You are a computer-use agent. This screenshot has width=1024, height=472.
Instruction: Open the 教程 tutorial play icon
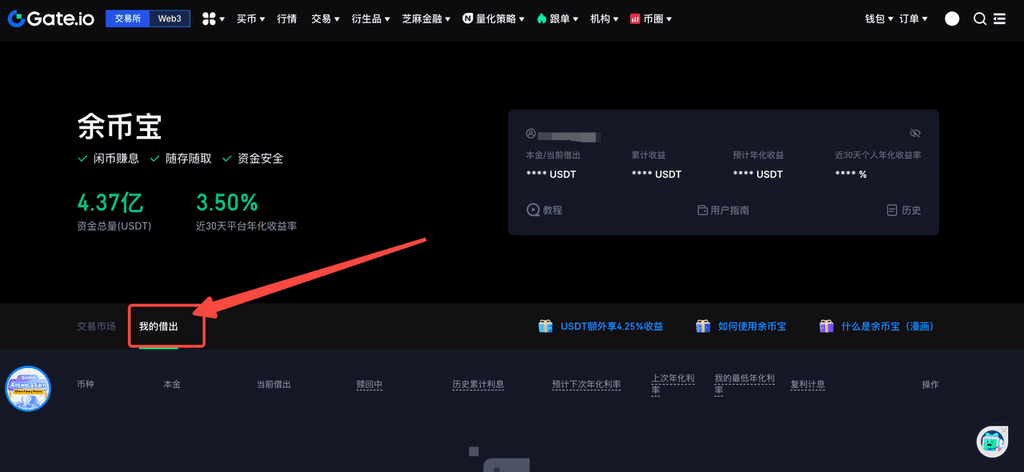click(533, 210)
